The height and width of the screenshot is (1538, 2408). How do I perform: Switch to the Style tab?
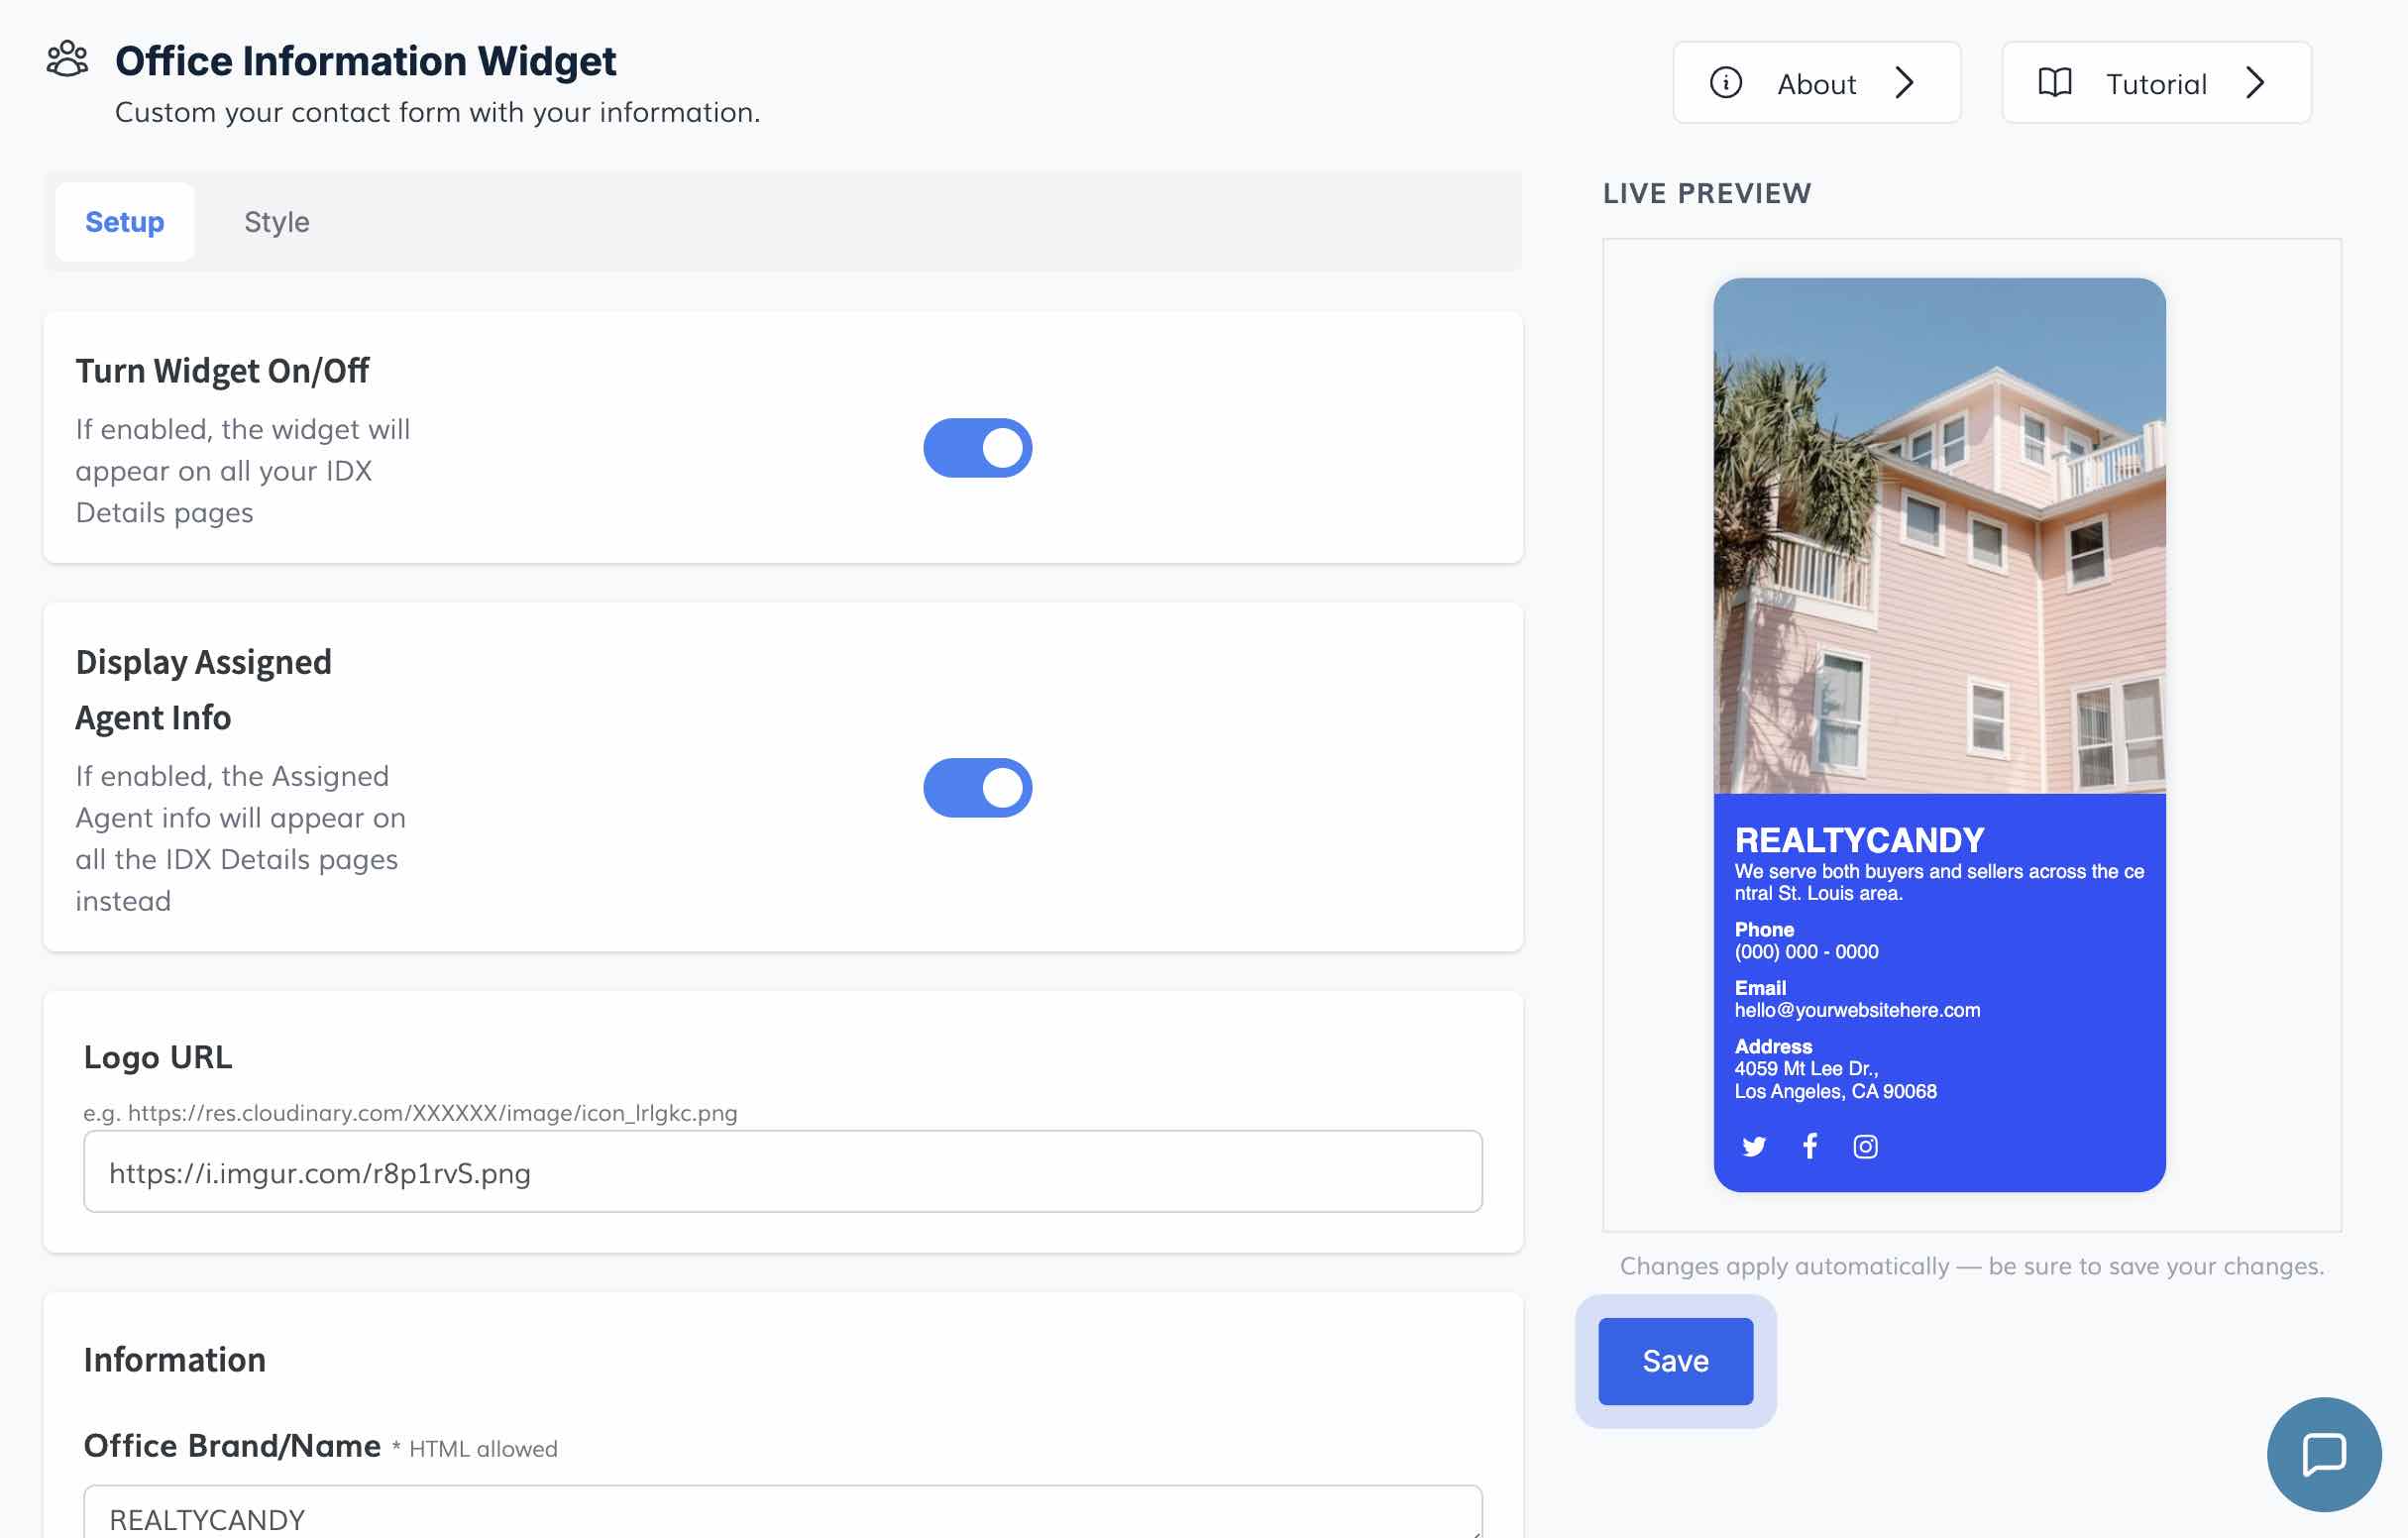click(277, 222)
